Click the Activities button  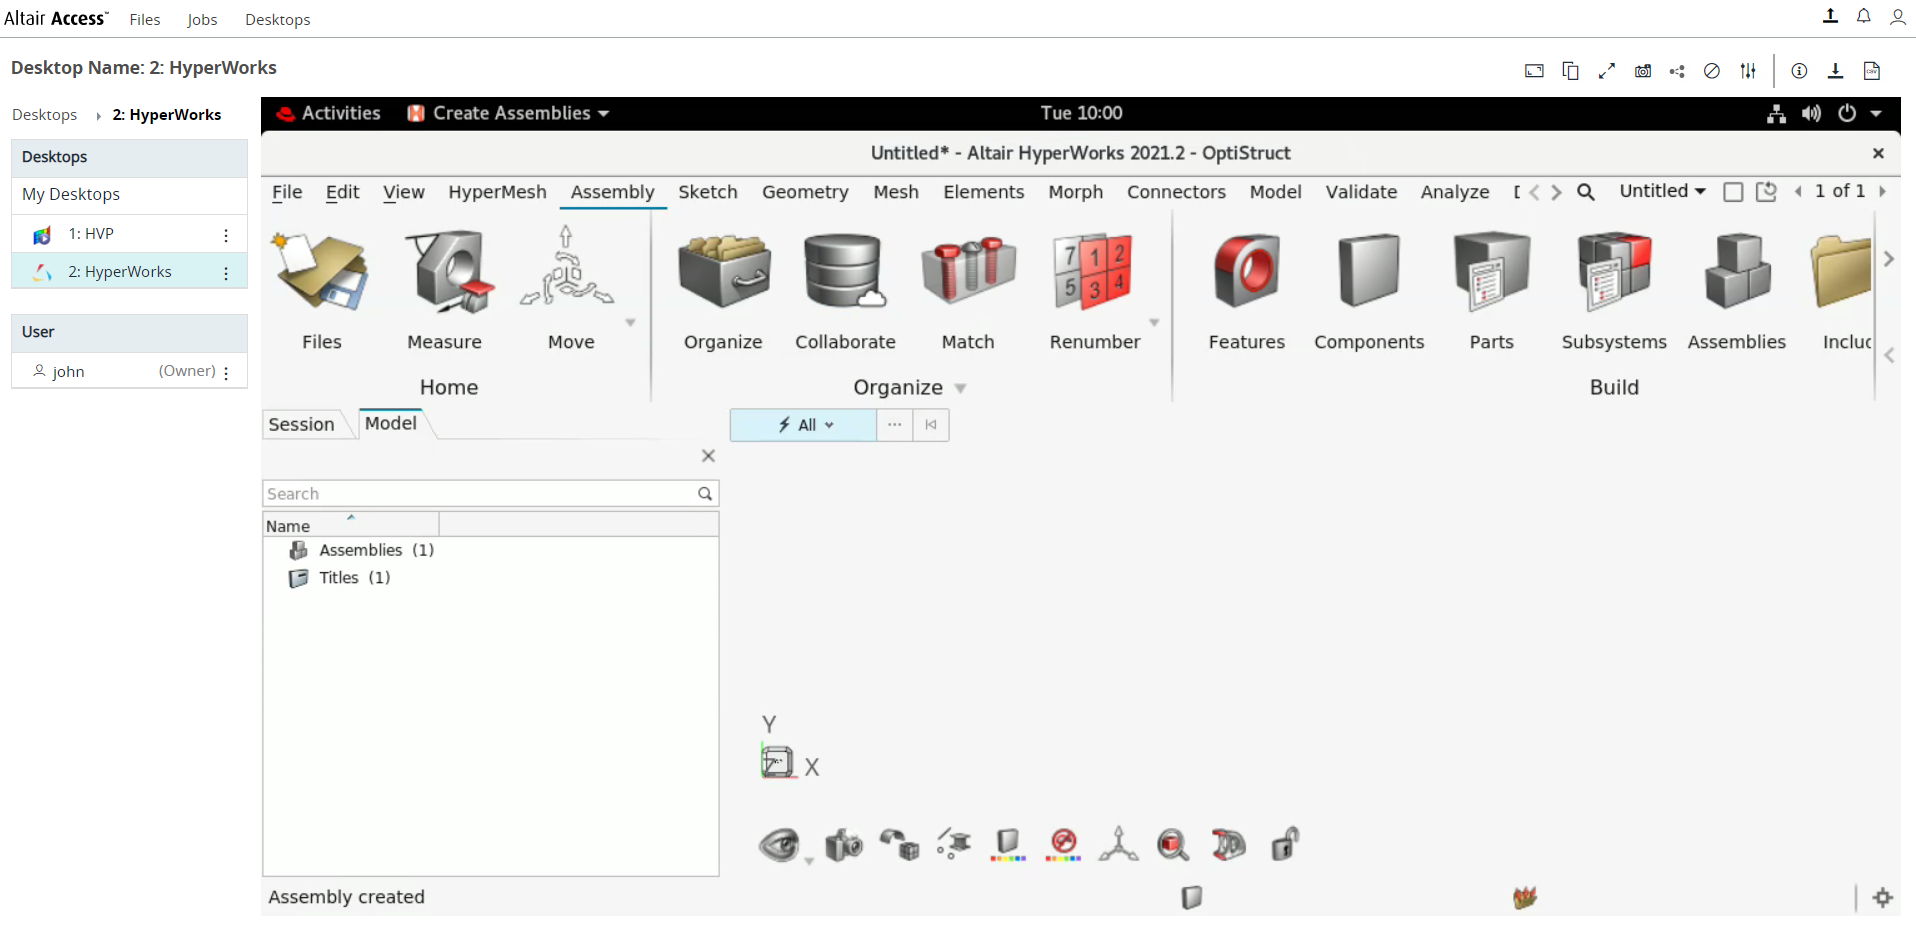click(x=329, y=113)
